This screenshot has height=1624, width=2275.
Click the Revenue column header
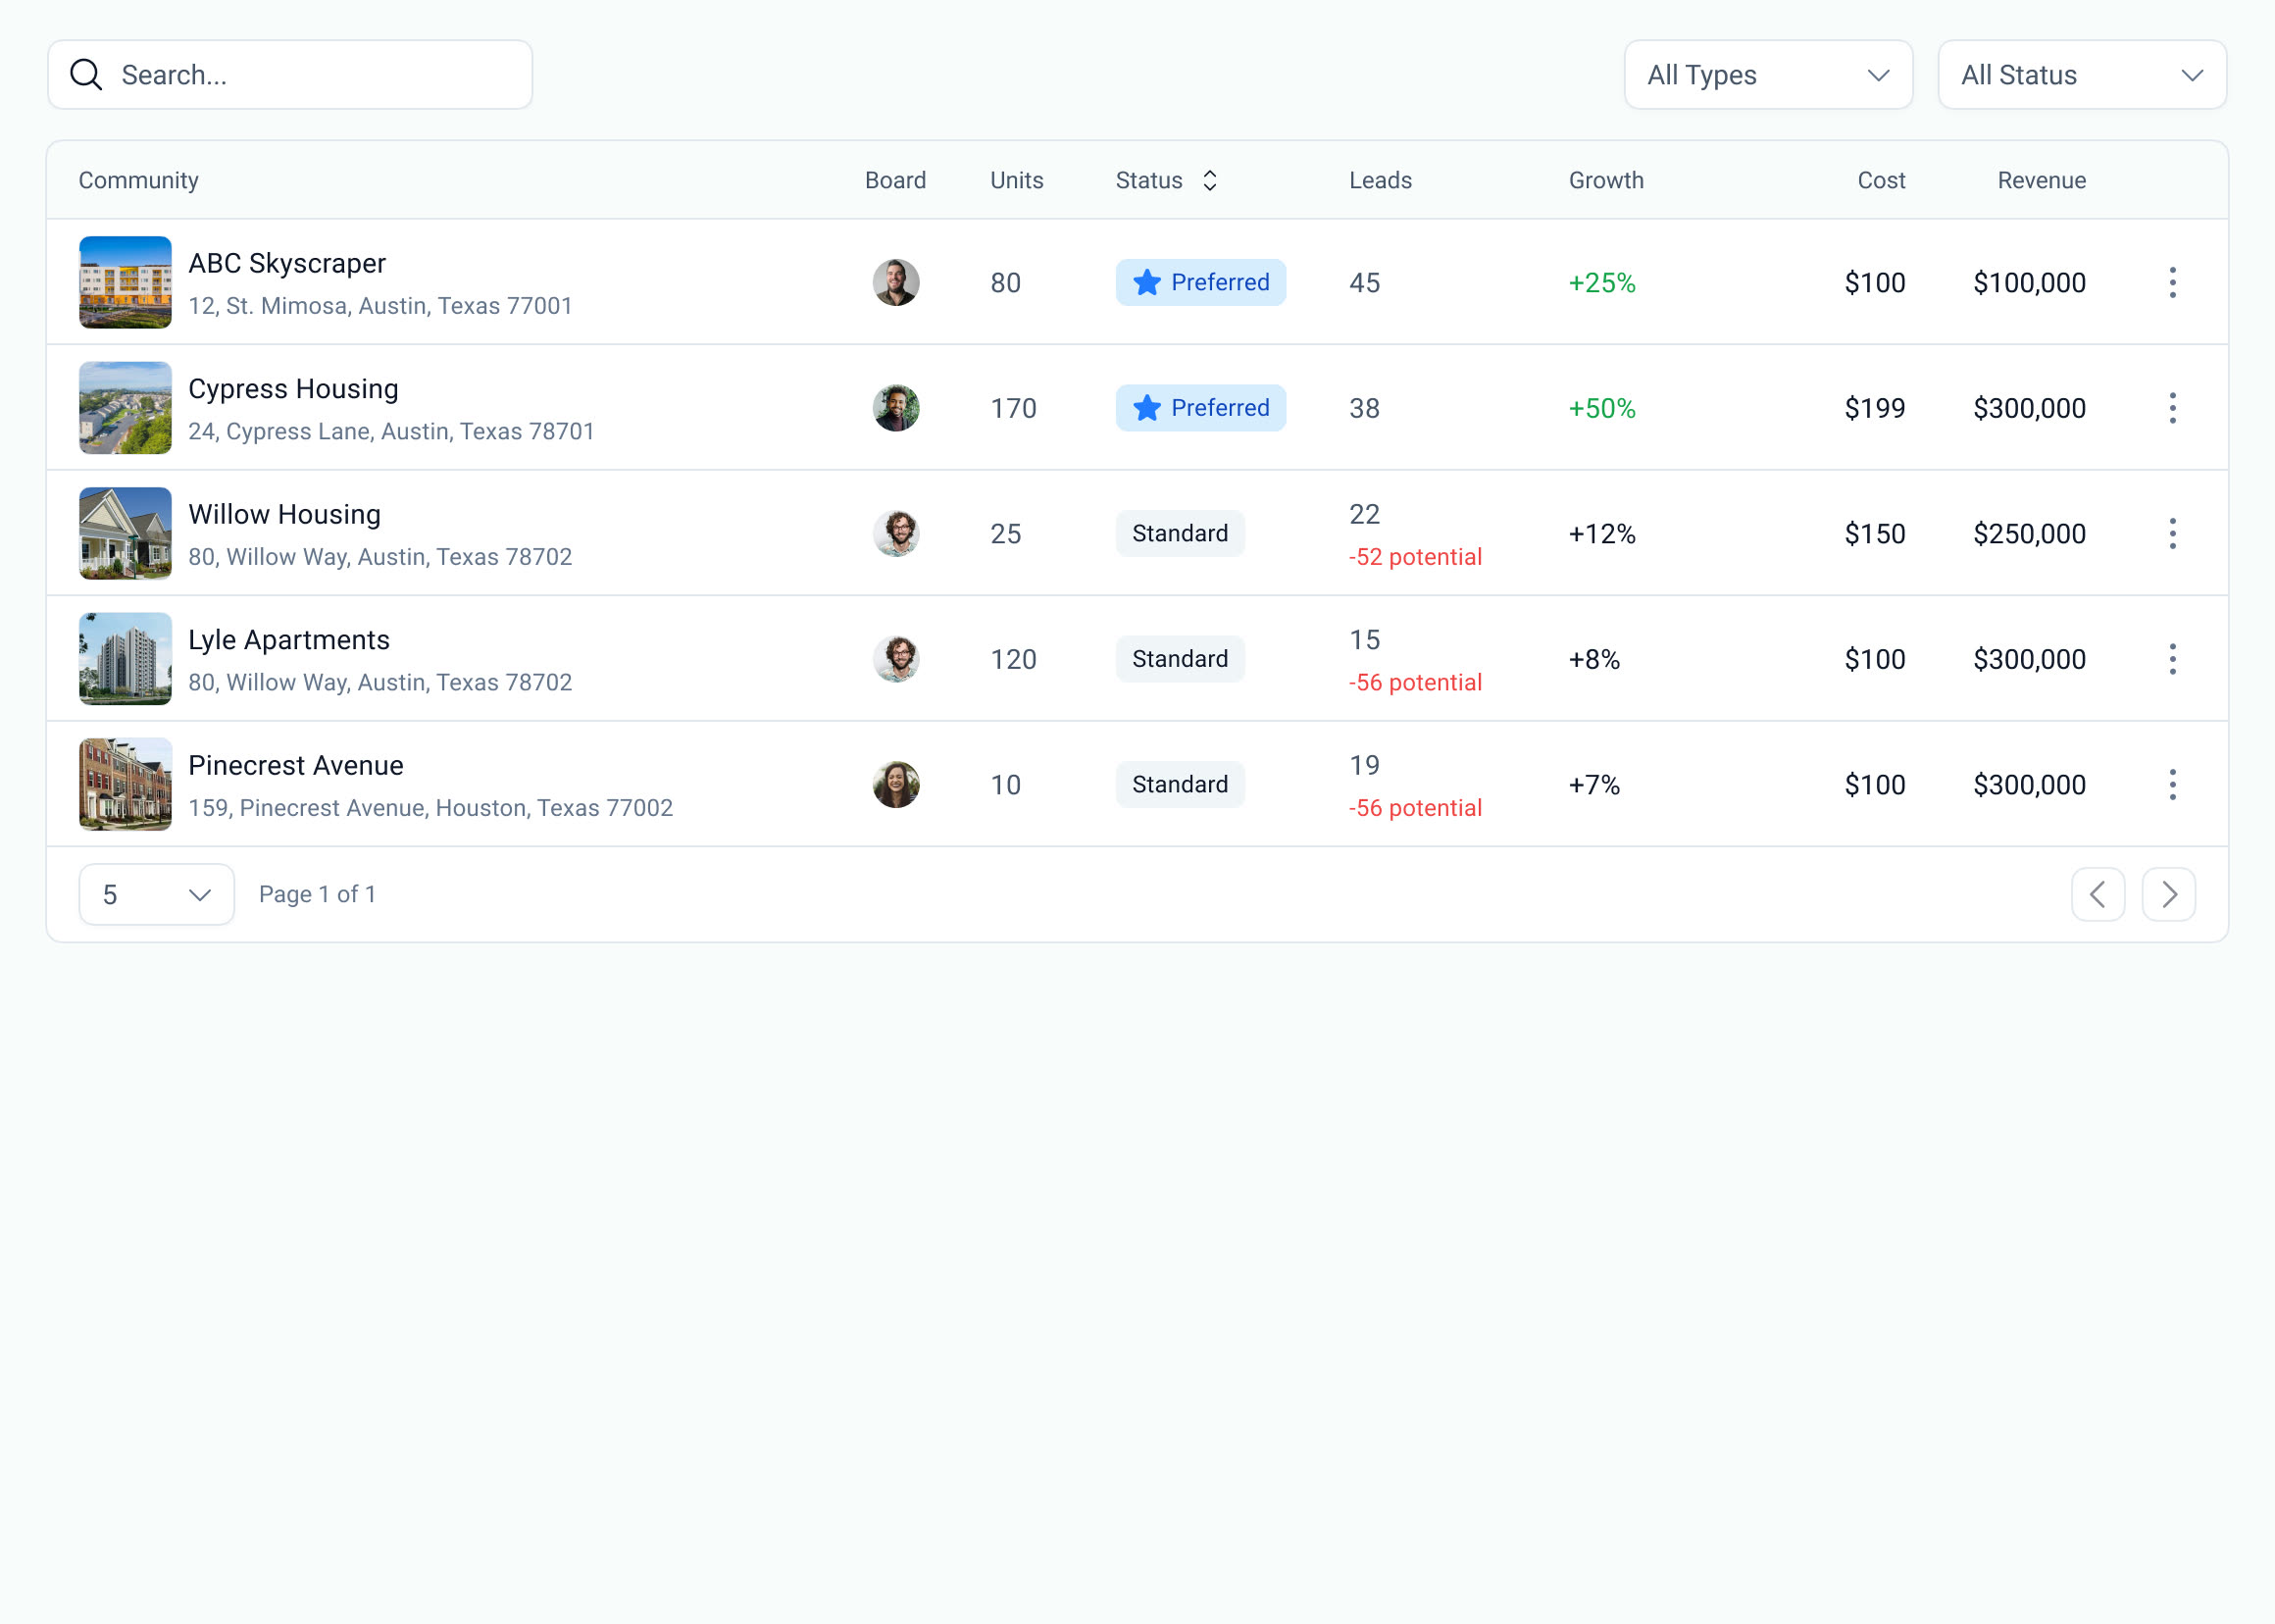tap(2041, 181)
